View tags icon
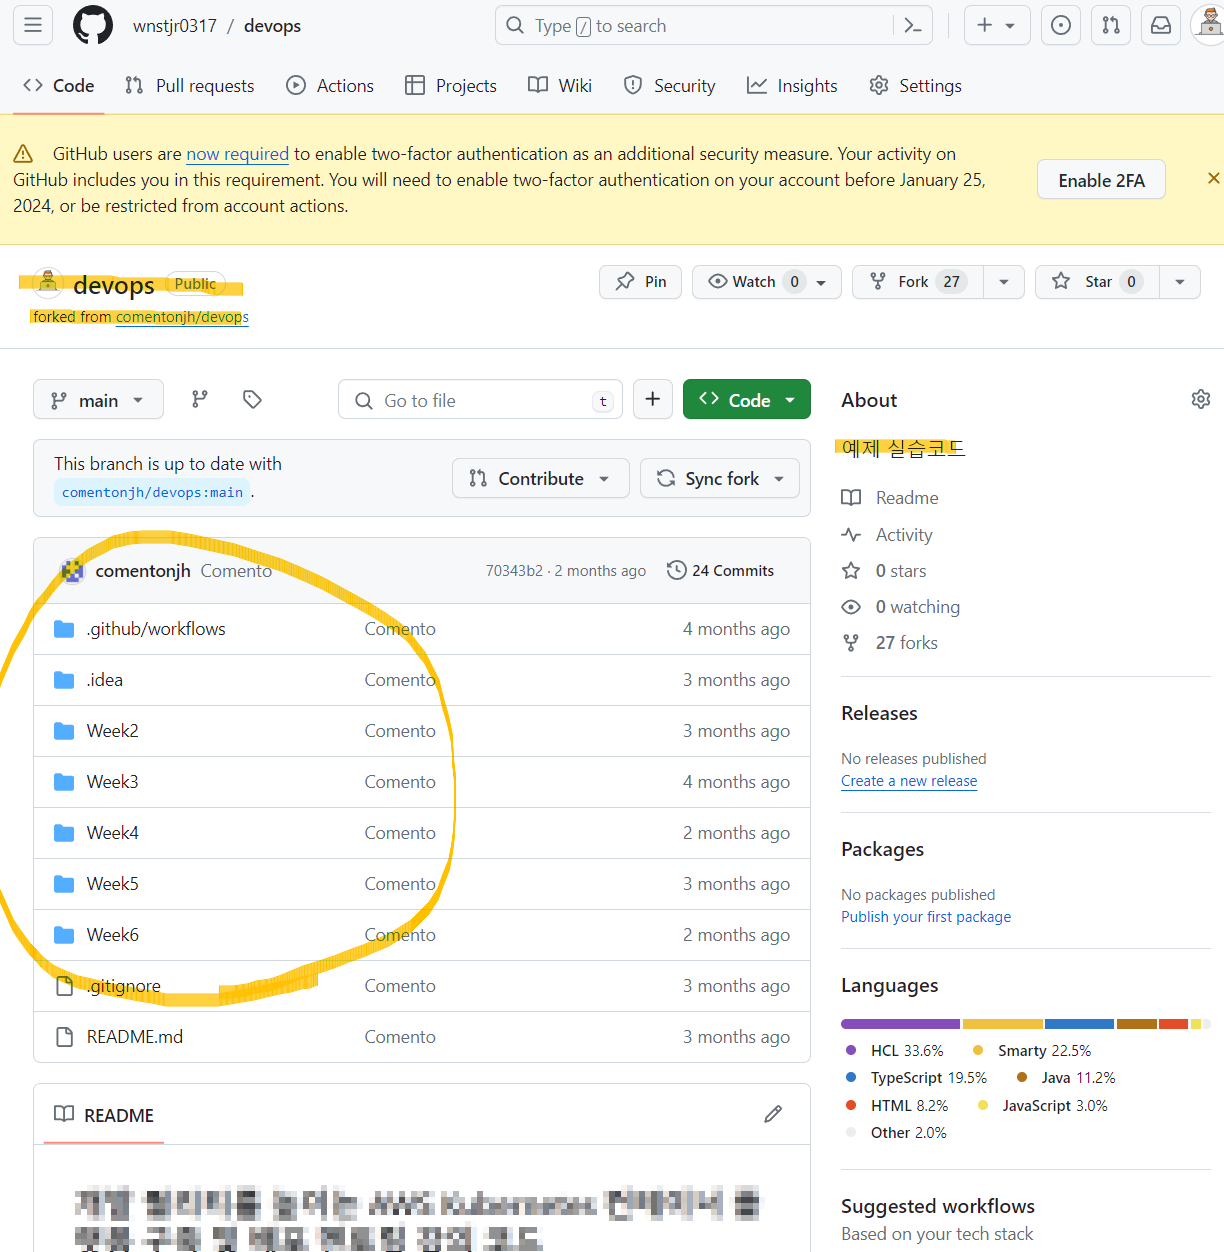This screenshot has height=1252, width=1224. [252, 399]
